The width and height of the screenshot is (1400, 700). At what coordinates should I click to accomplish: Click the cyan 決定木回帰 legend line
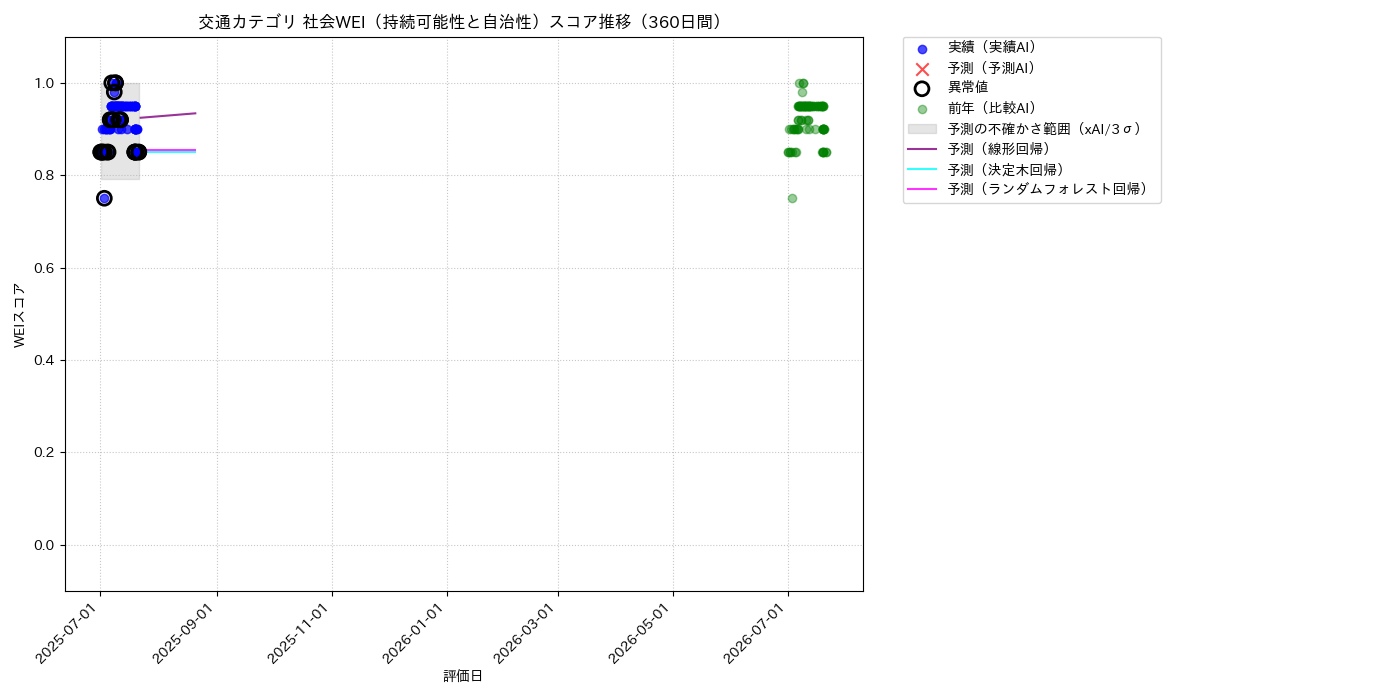[x=922, y=169]
